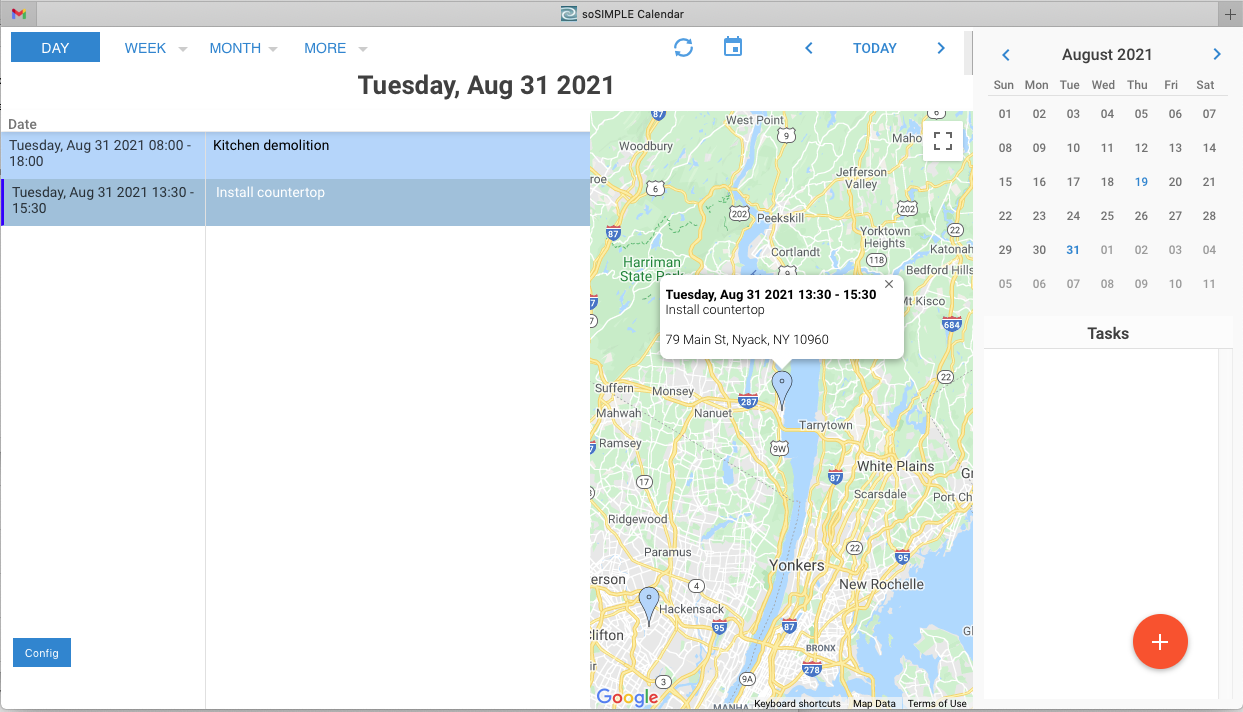The width and height of the screenshot is (1243, 712).
Task: Click the August 2021 month title
Action: tap(1107, 55)
